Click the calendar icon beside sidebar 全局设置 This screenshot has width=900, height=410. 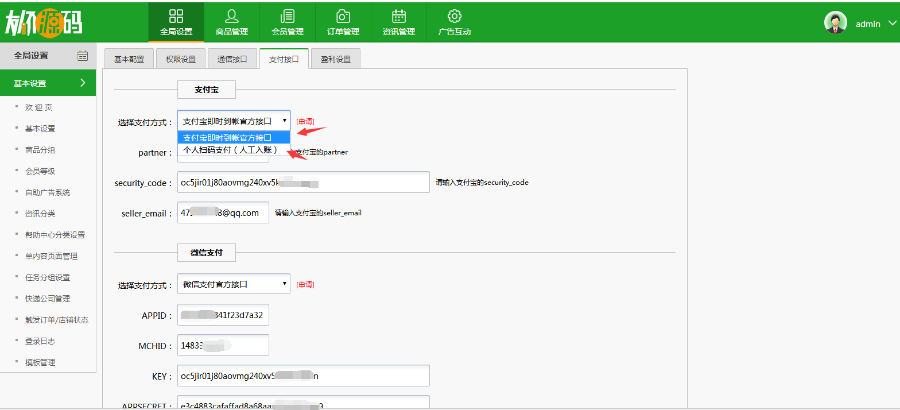(83, 56)
